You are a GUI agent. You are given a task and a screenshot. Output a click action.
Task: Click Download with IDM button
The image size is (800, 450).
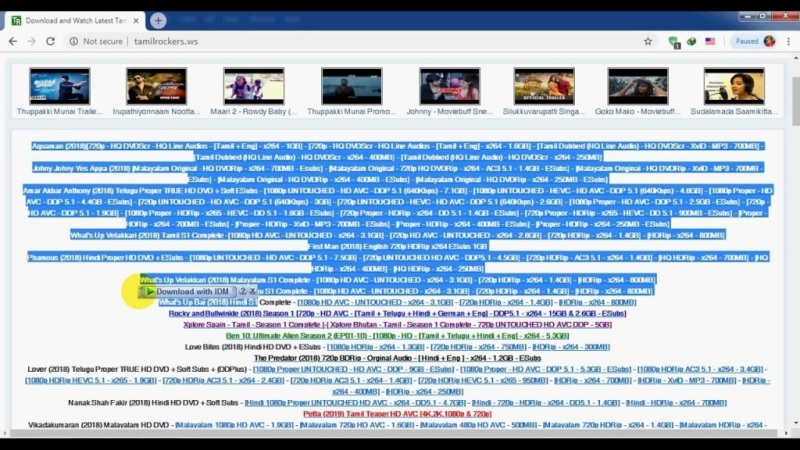pyautogui.click(x=188, y=291)
